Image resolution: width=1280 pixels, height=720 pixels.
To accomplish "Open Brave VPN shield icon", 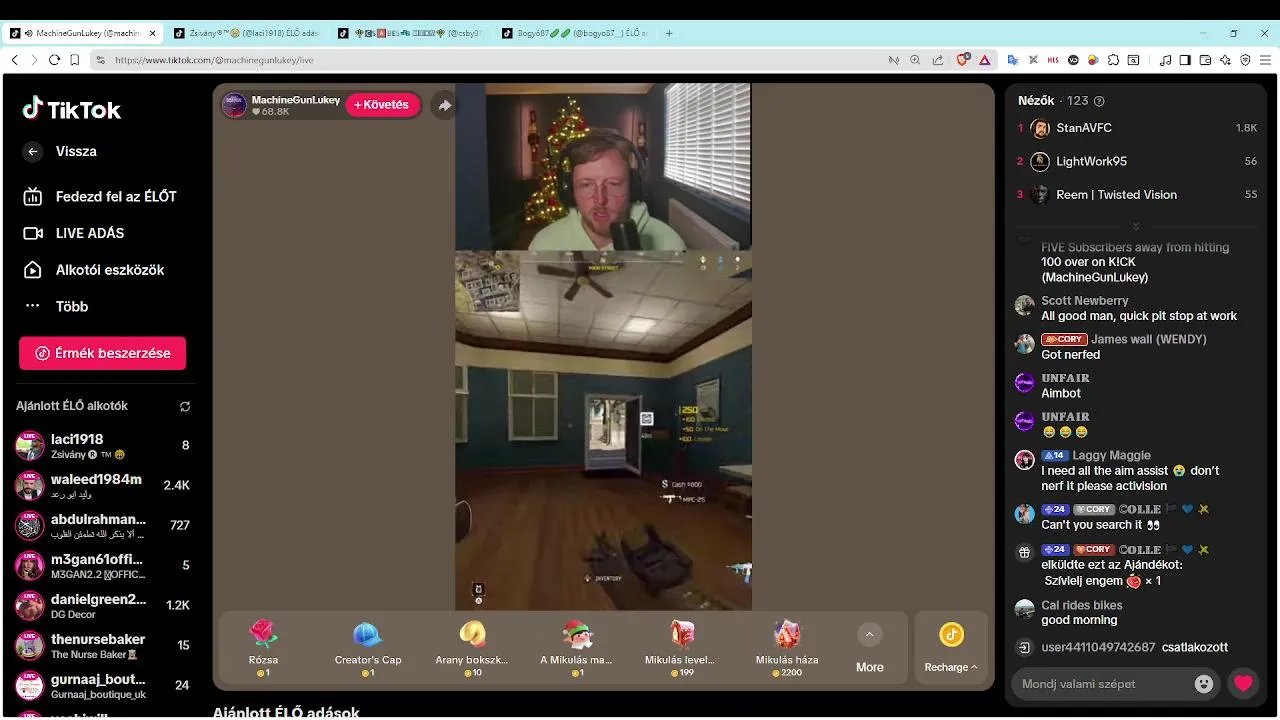I will [1245, 60].
